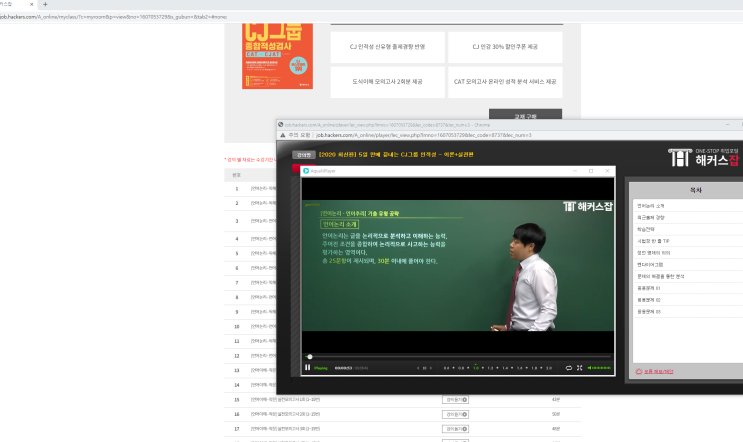Click lecture title in row 15
The height and width of the screenshot is (442, 743).
(285, 400)
